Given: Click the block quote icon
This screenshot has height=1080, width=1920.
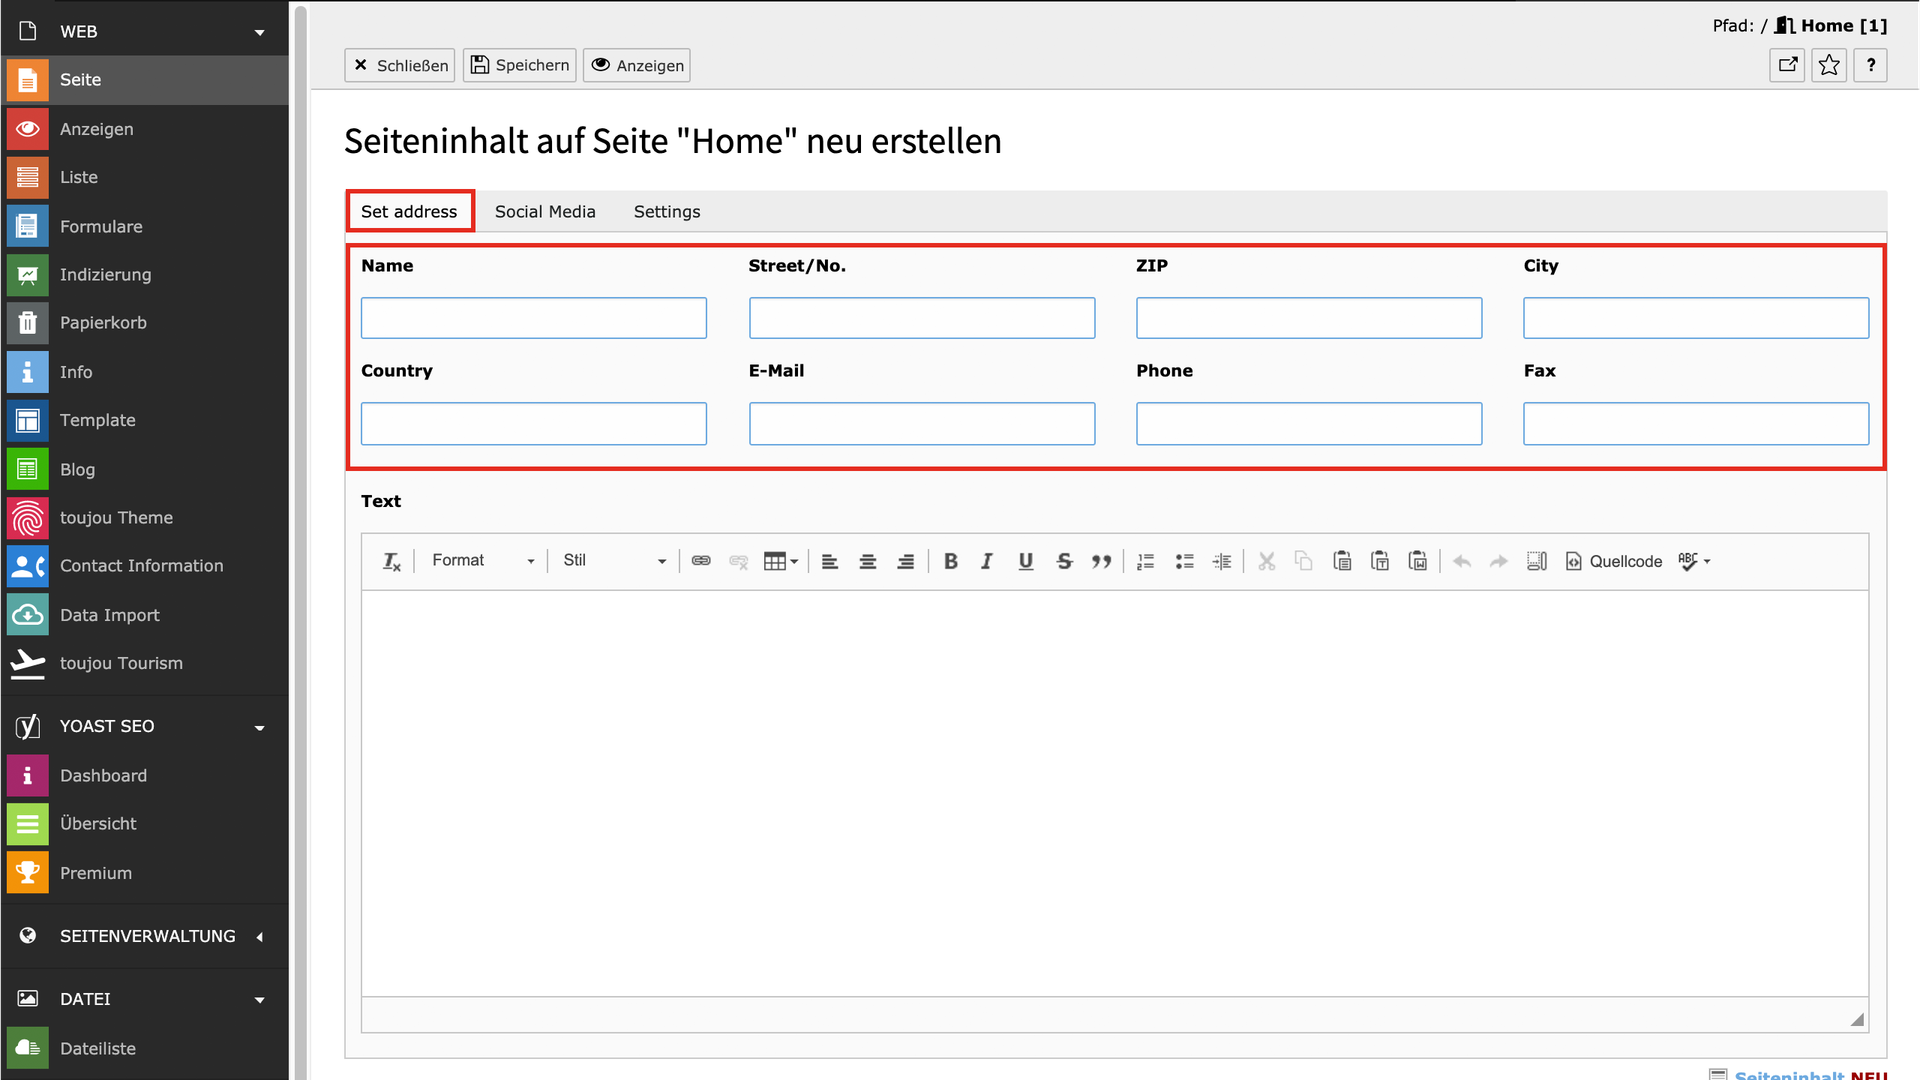Looking at the screenshot, I should pos(1101,561).
